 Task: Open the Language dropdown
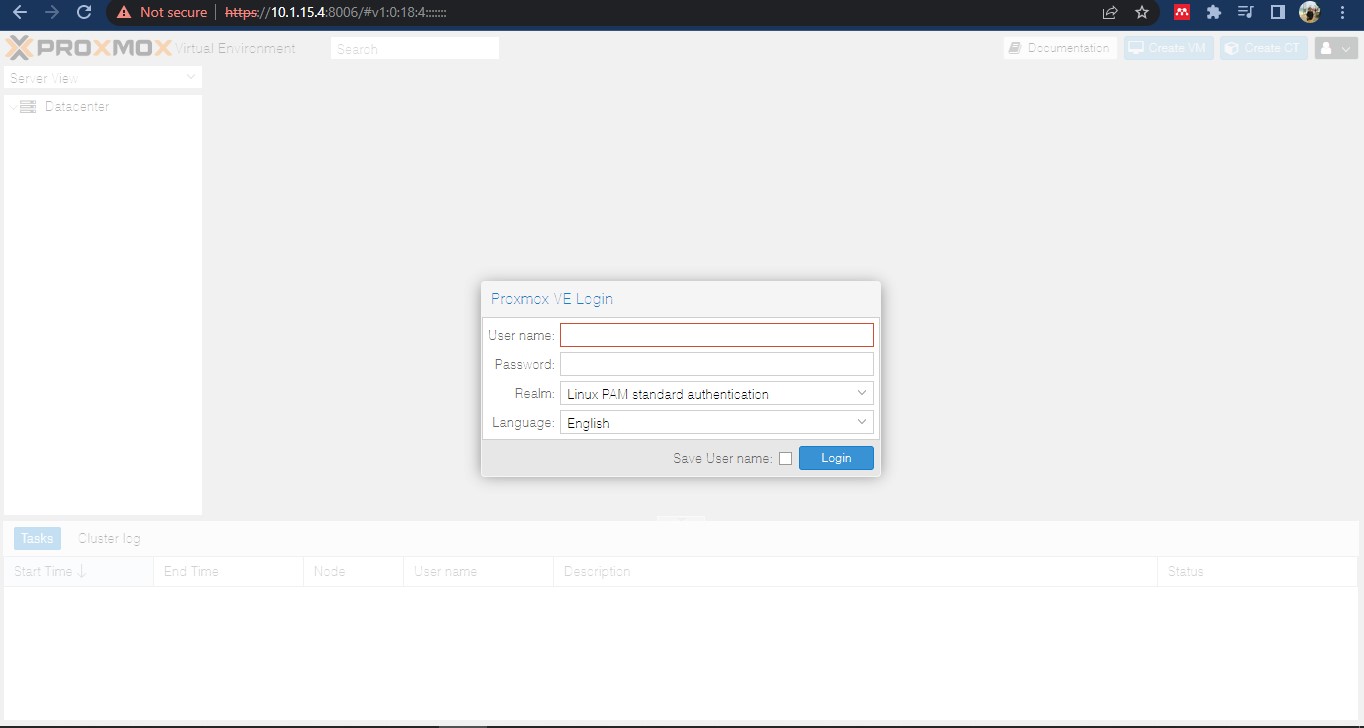(861, 422)
